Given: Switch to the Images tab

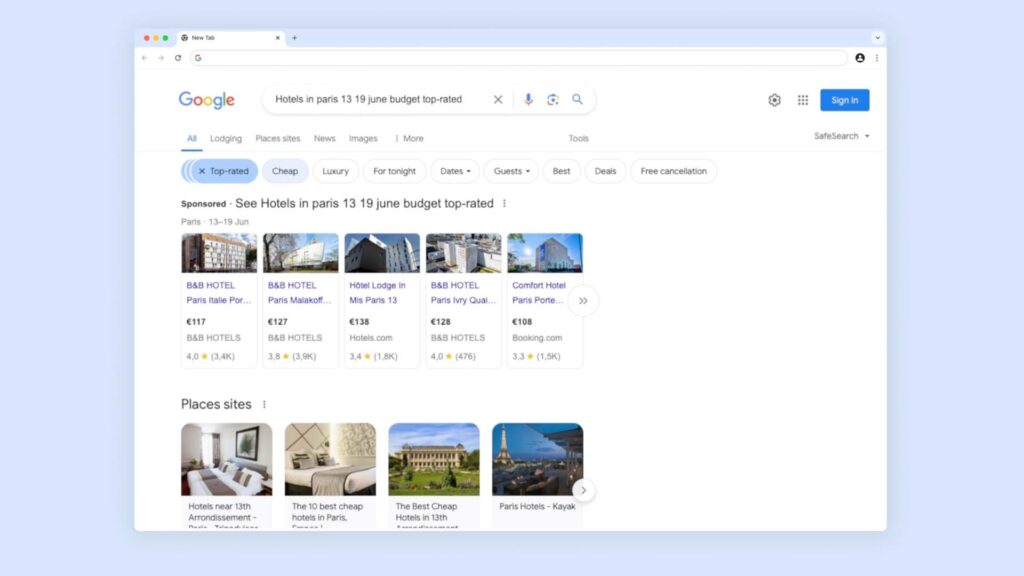Looking at the screenshot, I should click(363, 139).
